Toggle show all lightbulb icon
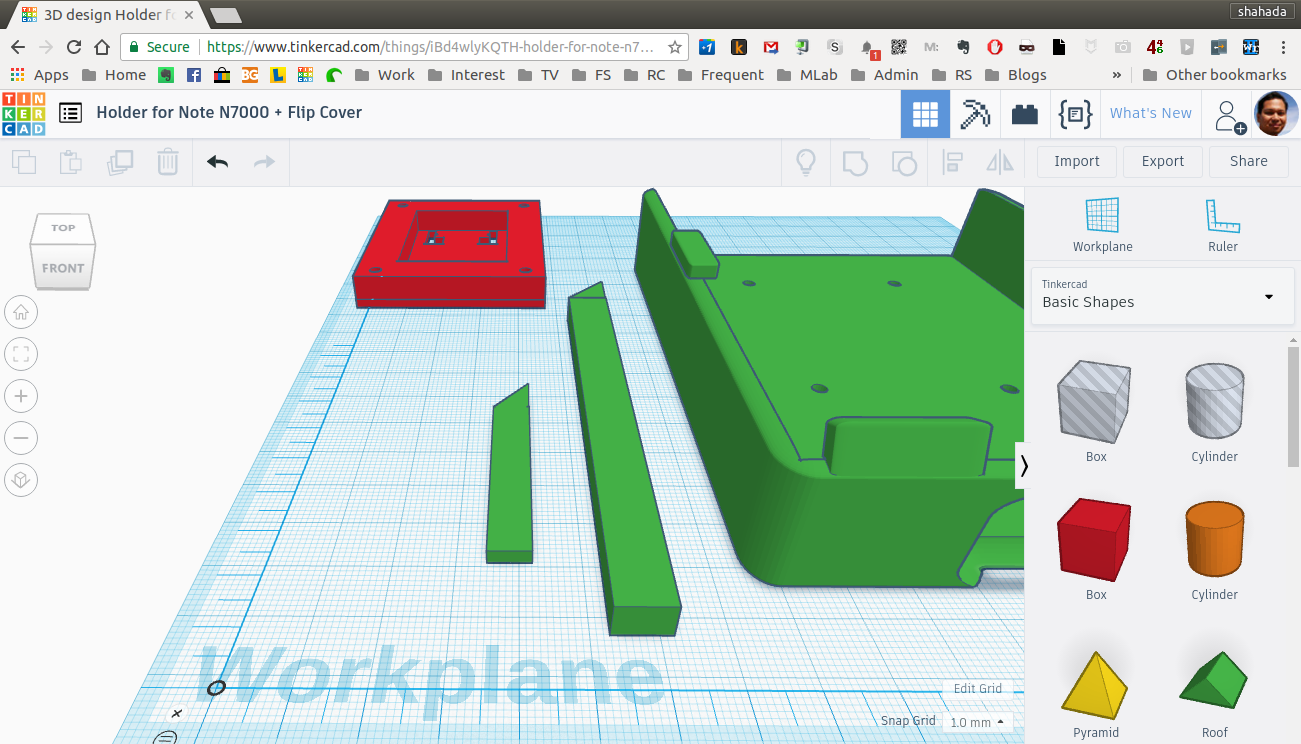The image size is (1301, 744). point(806,162)
